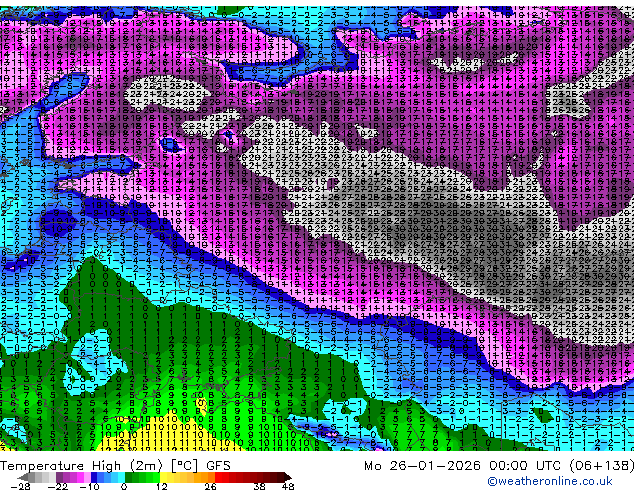Screen dimensions: 634x490
Task: Open the weatheronline.co.uk copyright link
Action: click(550, 481)
